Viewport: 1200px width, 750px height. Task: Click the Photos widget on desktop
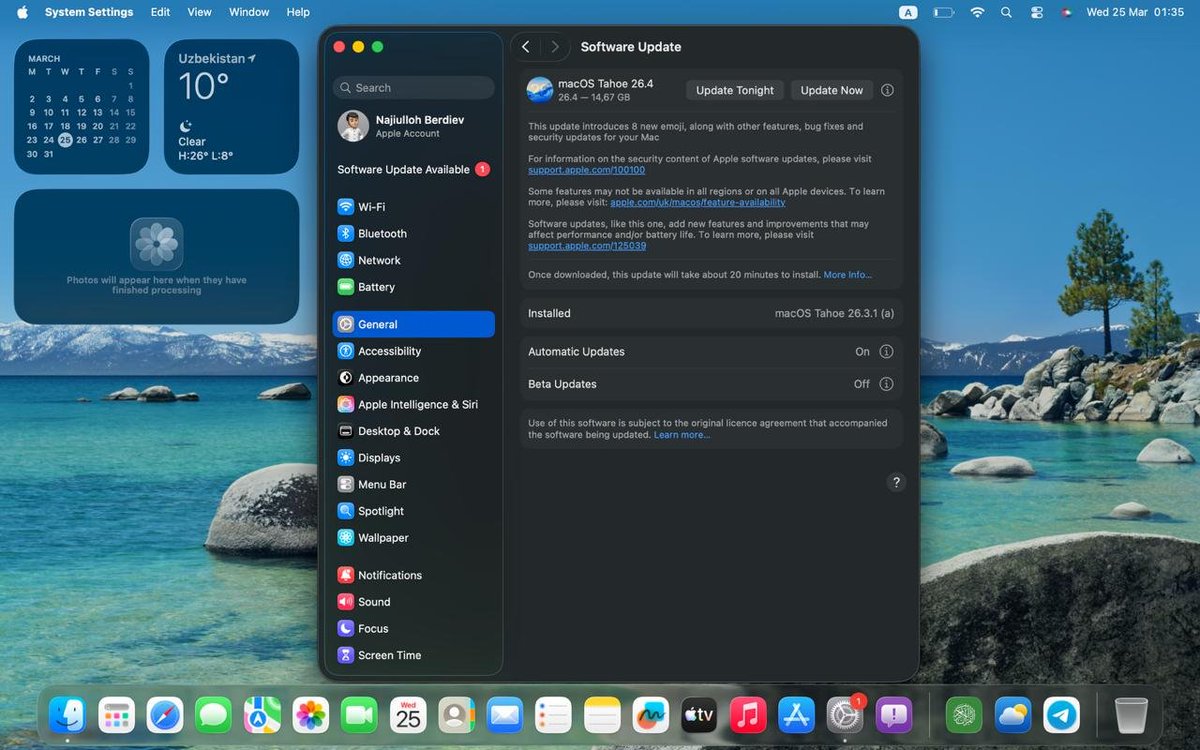pos(156,257)
